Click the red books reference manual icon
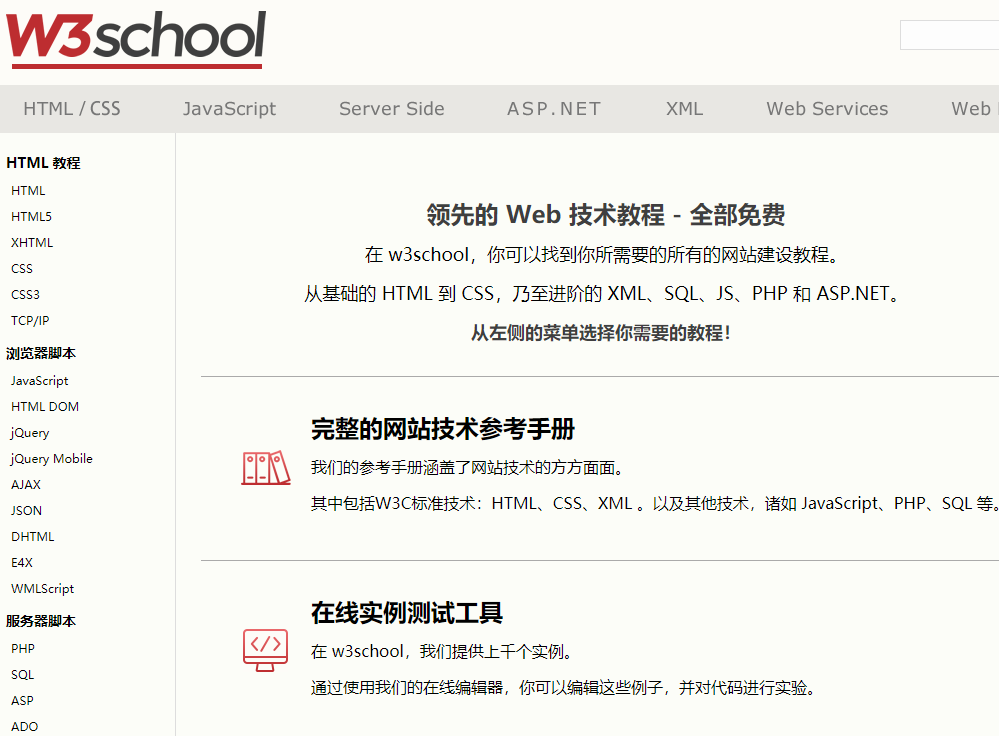 coord(264,466)
